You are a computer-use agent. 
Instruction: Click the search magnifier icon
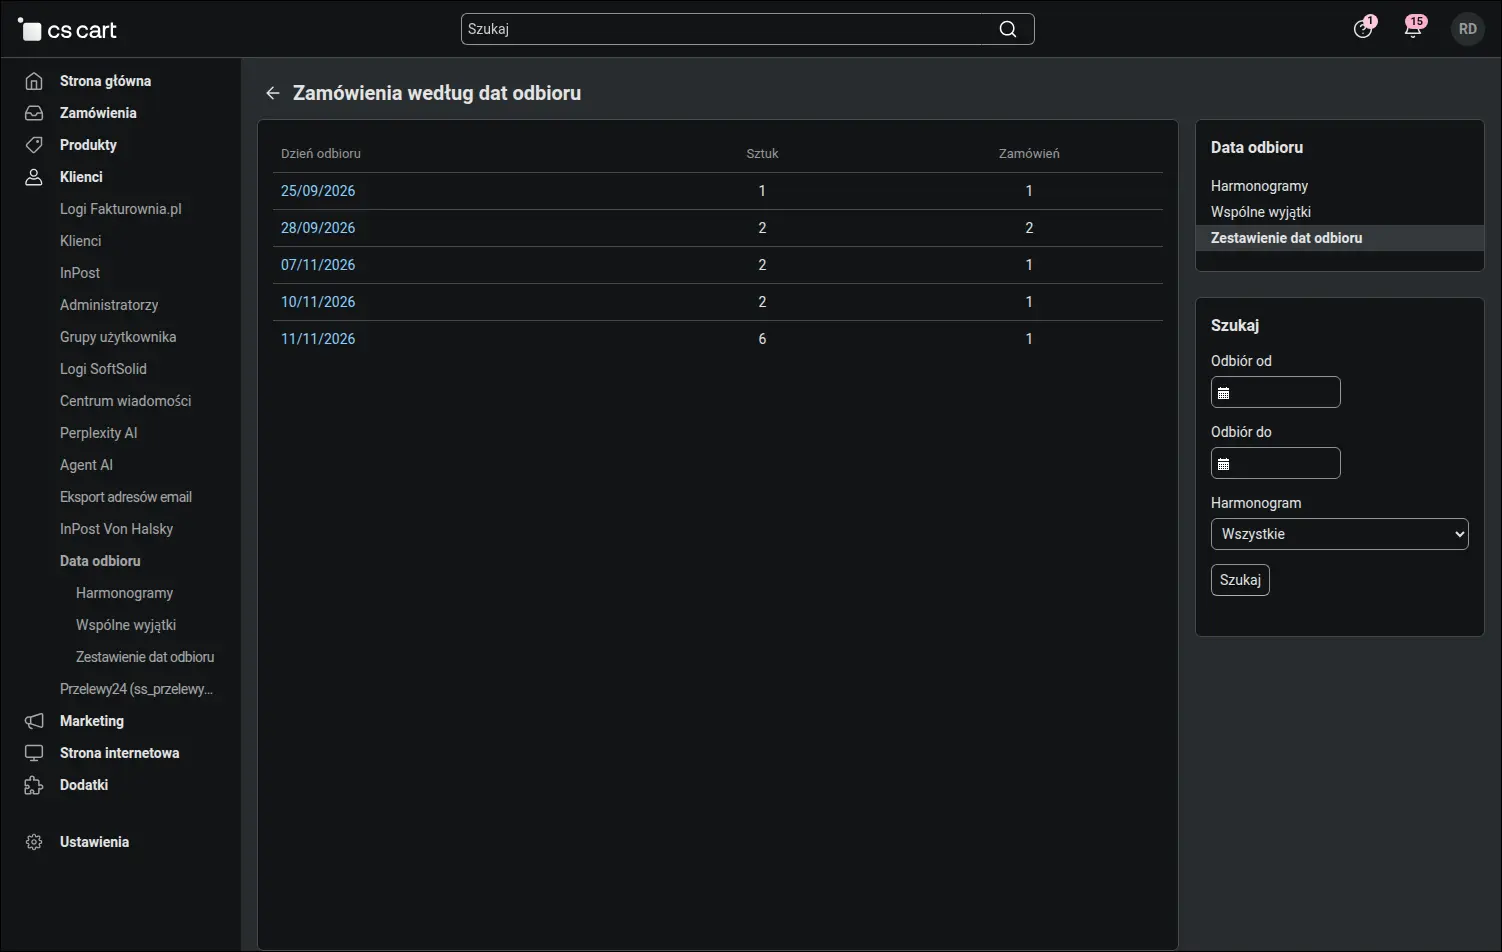(1008, 29)
